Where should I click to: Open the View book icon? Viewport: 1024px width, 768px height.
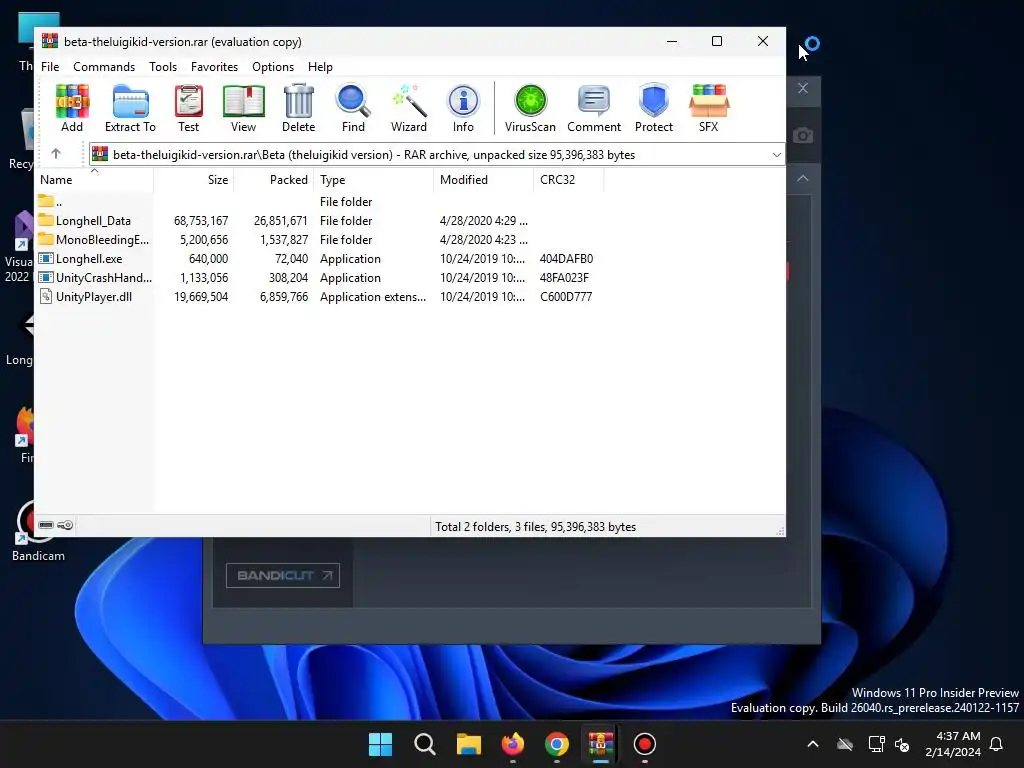coord(244,108)
